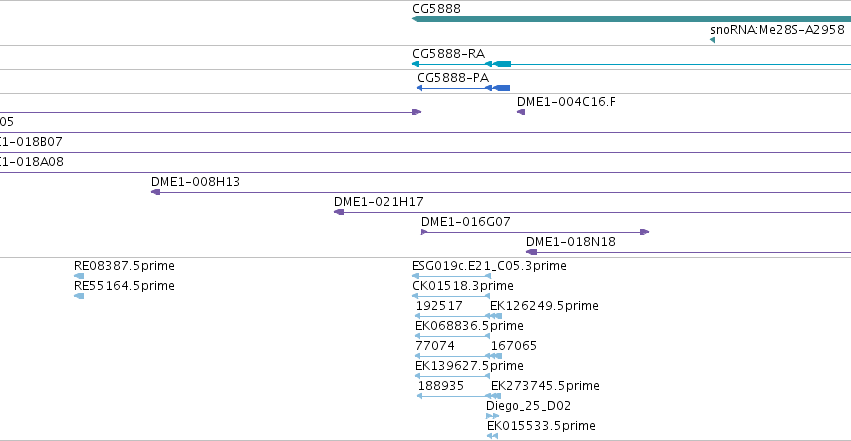Select the DME1-008H13 clone arrowhead
Image resolution: width=851 pixels, height=441 pixels.
(x=155, y=192)
